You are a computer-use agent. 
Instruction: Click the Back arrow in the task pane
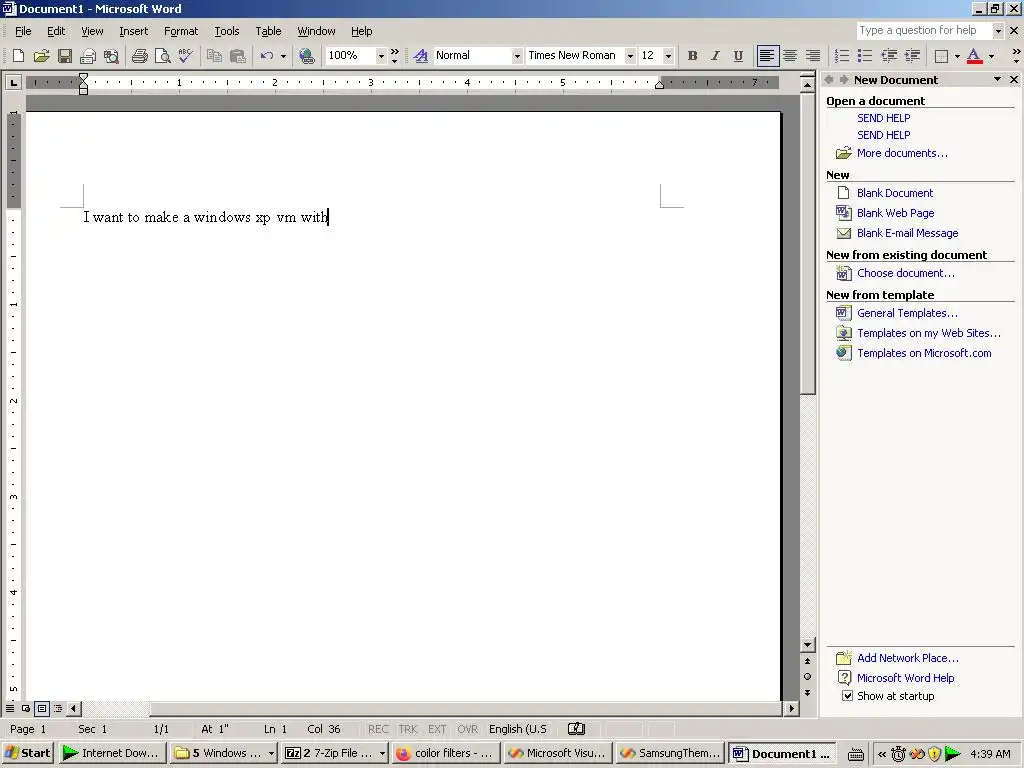tap(829, 80)
